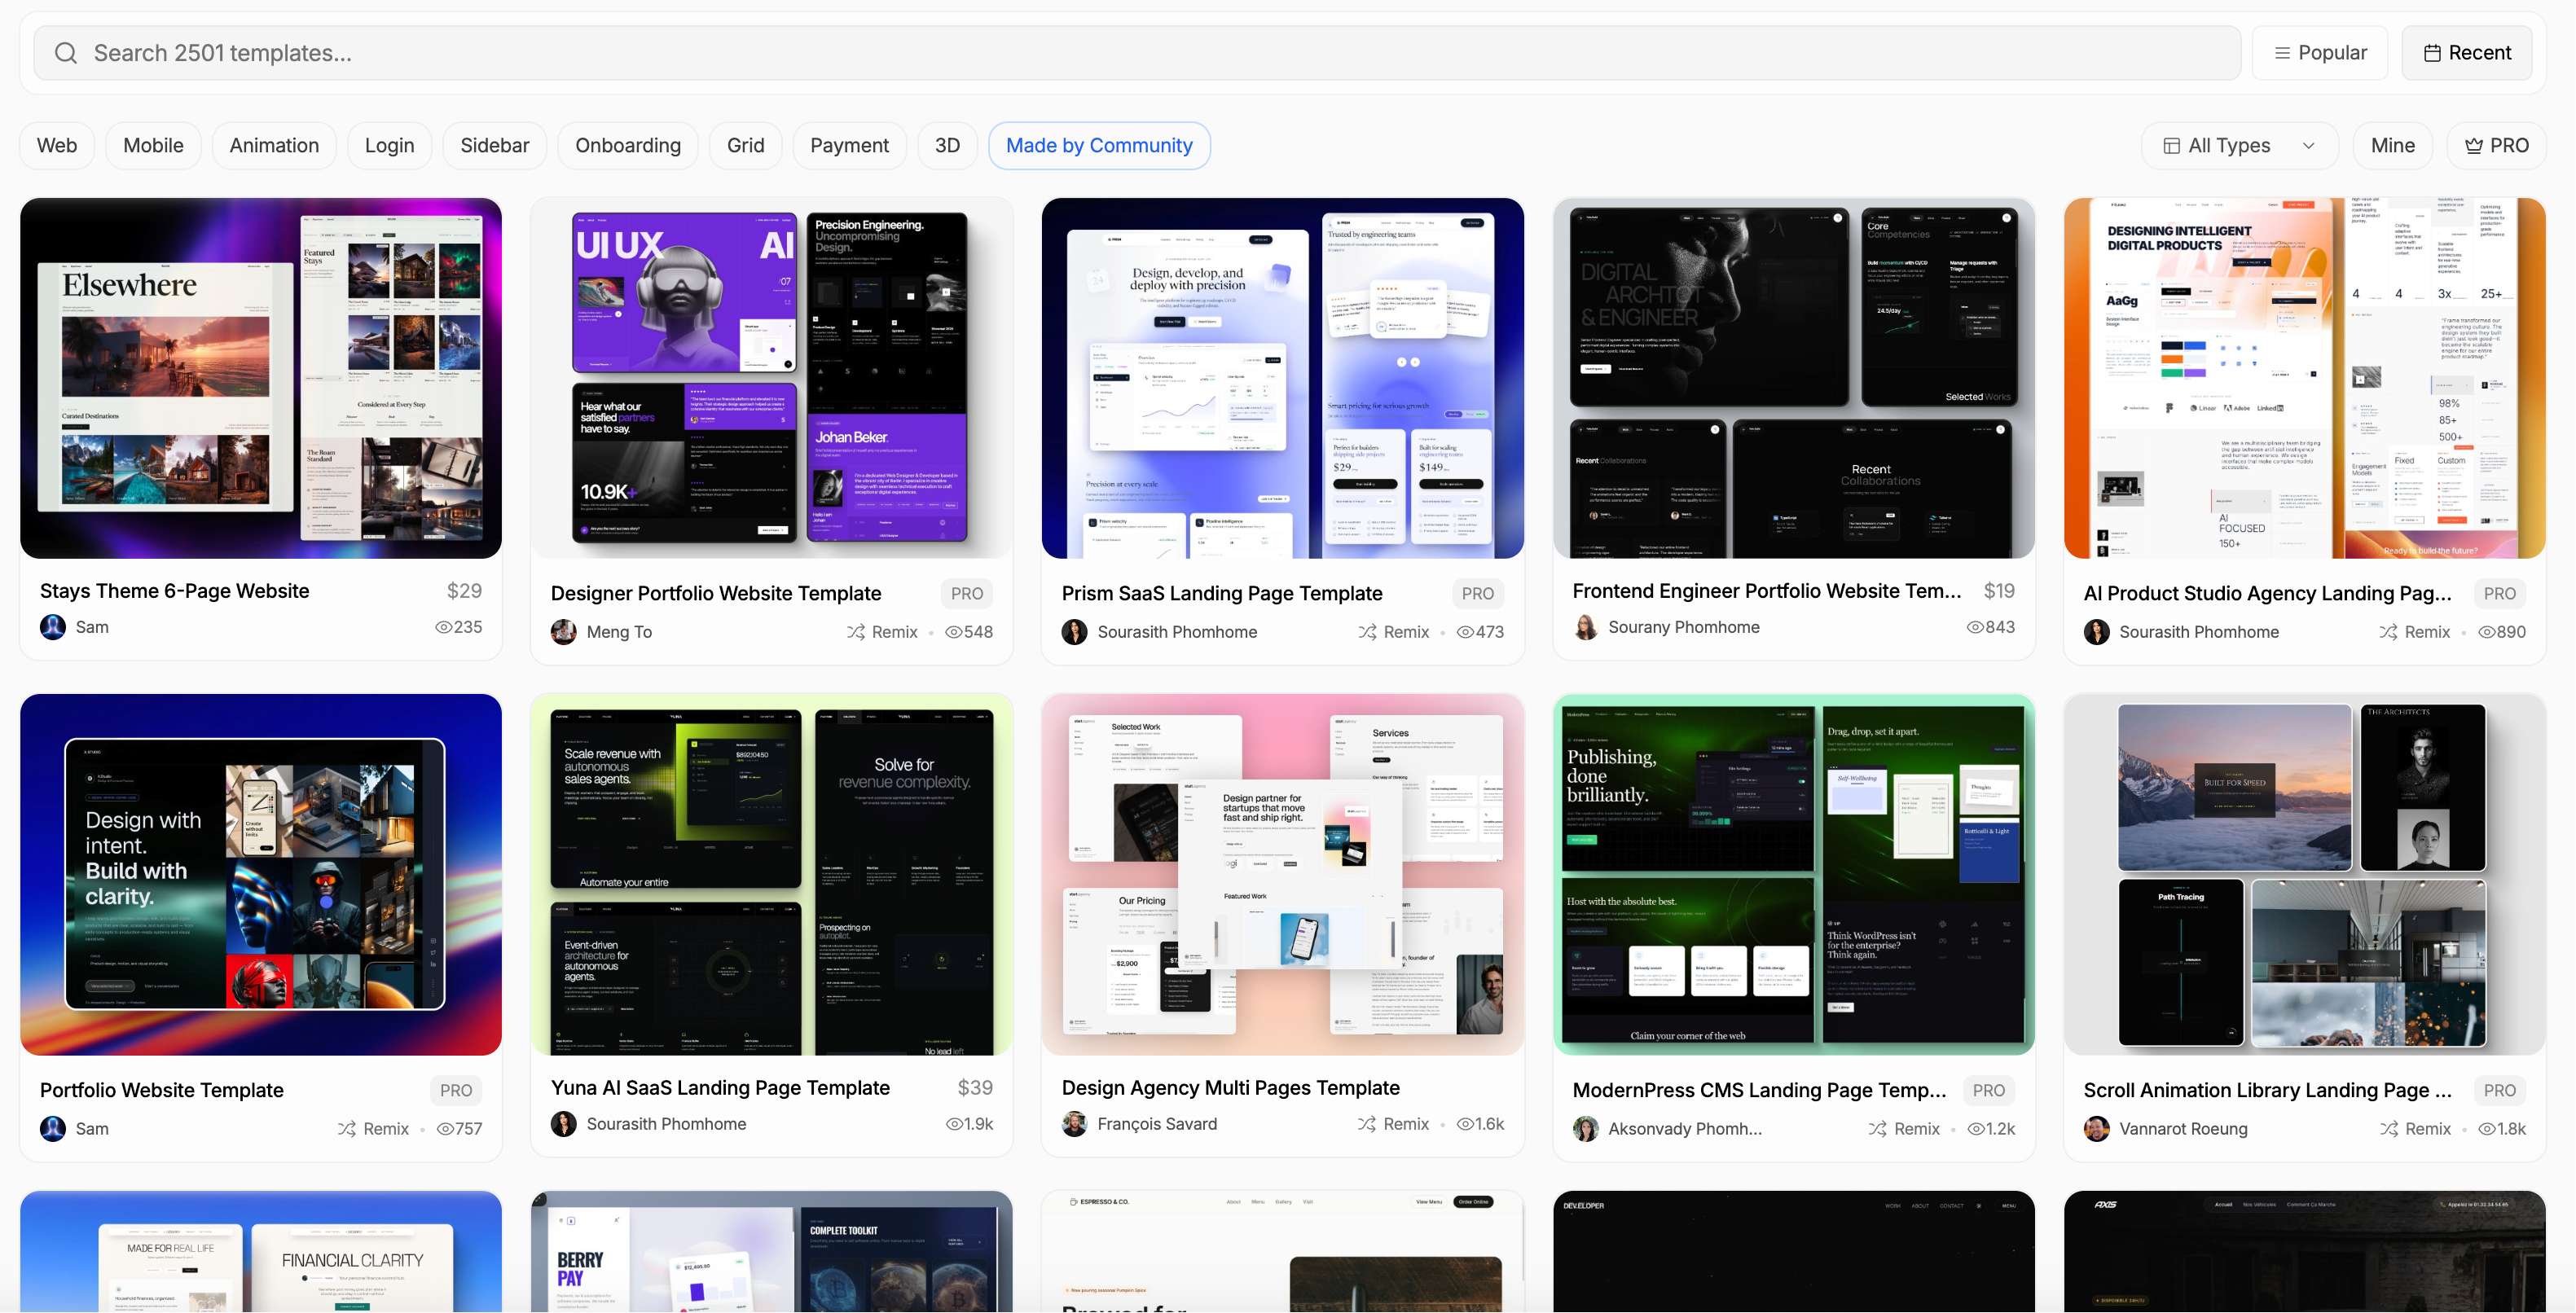Image resolution: width=2576 pixels, height=1313 pixels.
Task: Click Vannarot Roeung's avatar icon
Action: (x=2096, y=1129)
